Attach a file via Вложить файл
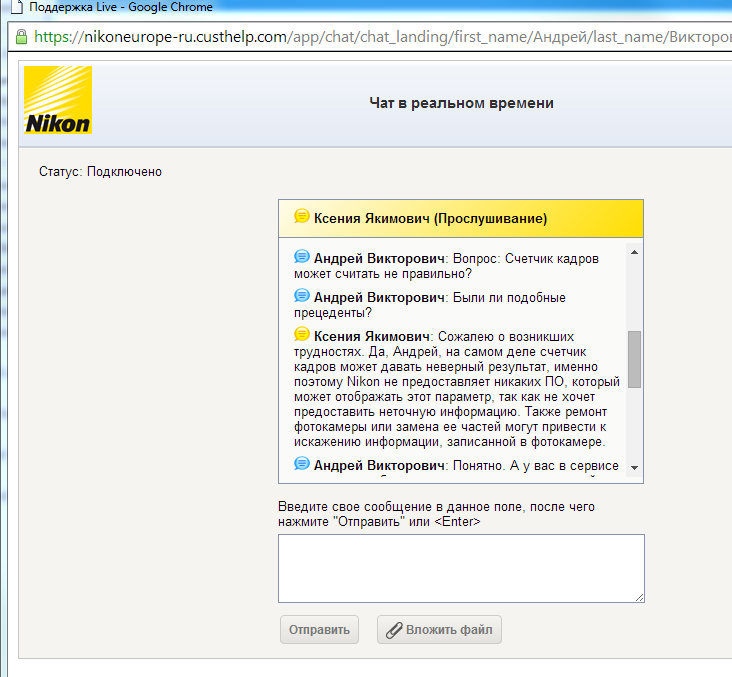Screen dimensions: 732x677 click(x=439, y=630)
